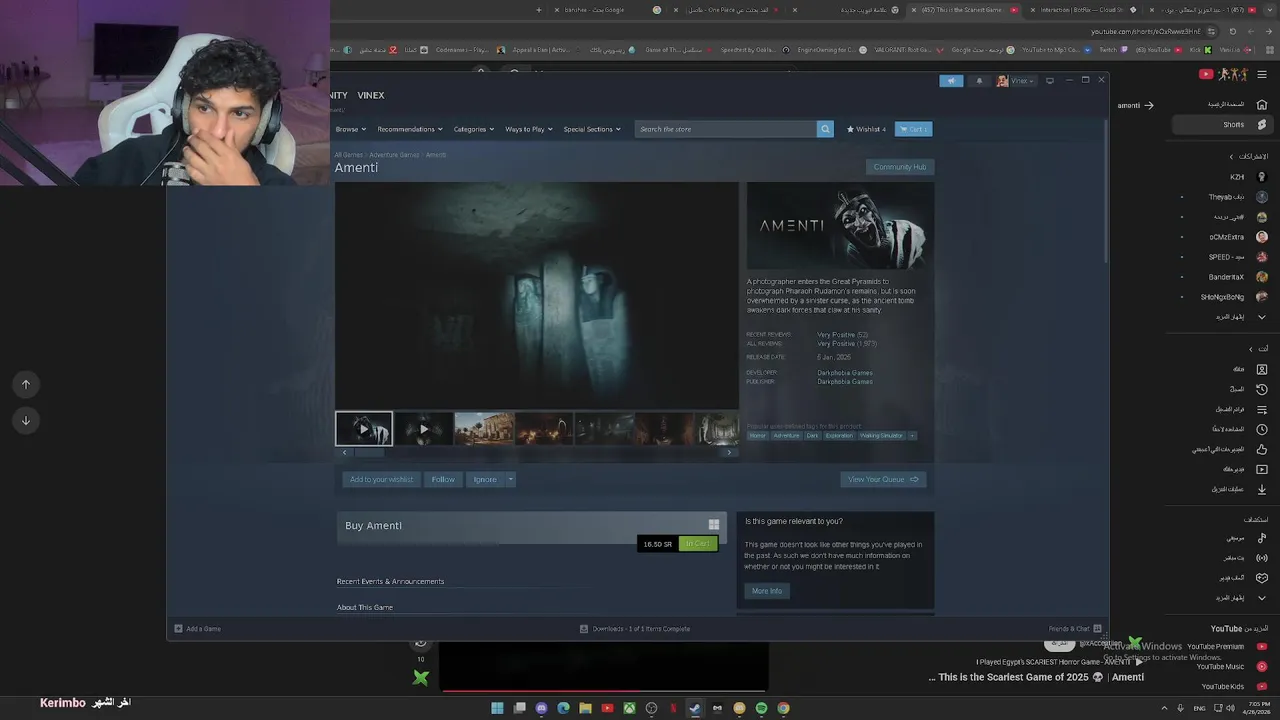Open Windows Start menu
1280x720 pixels.
[x=497, y=708]
